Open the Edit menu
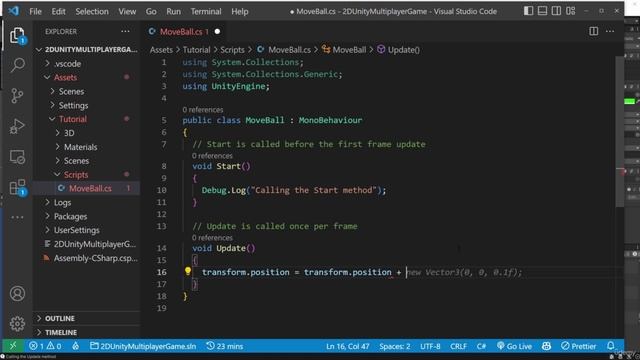This screenshot has height=360, width=640. (x=58, y=11)
